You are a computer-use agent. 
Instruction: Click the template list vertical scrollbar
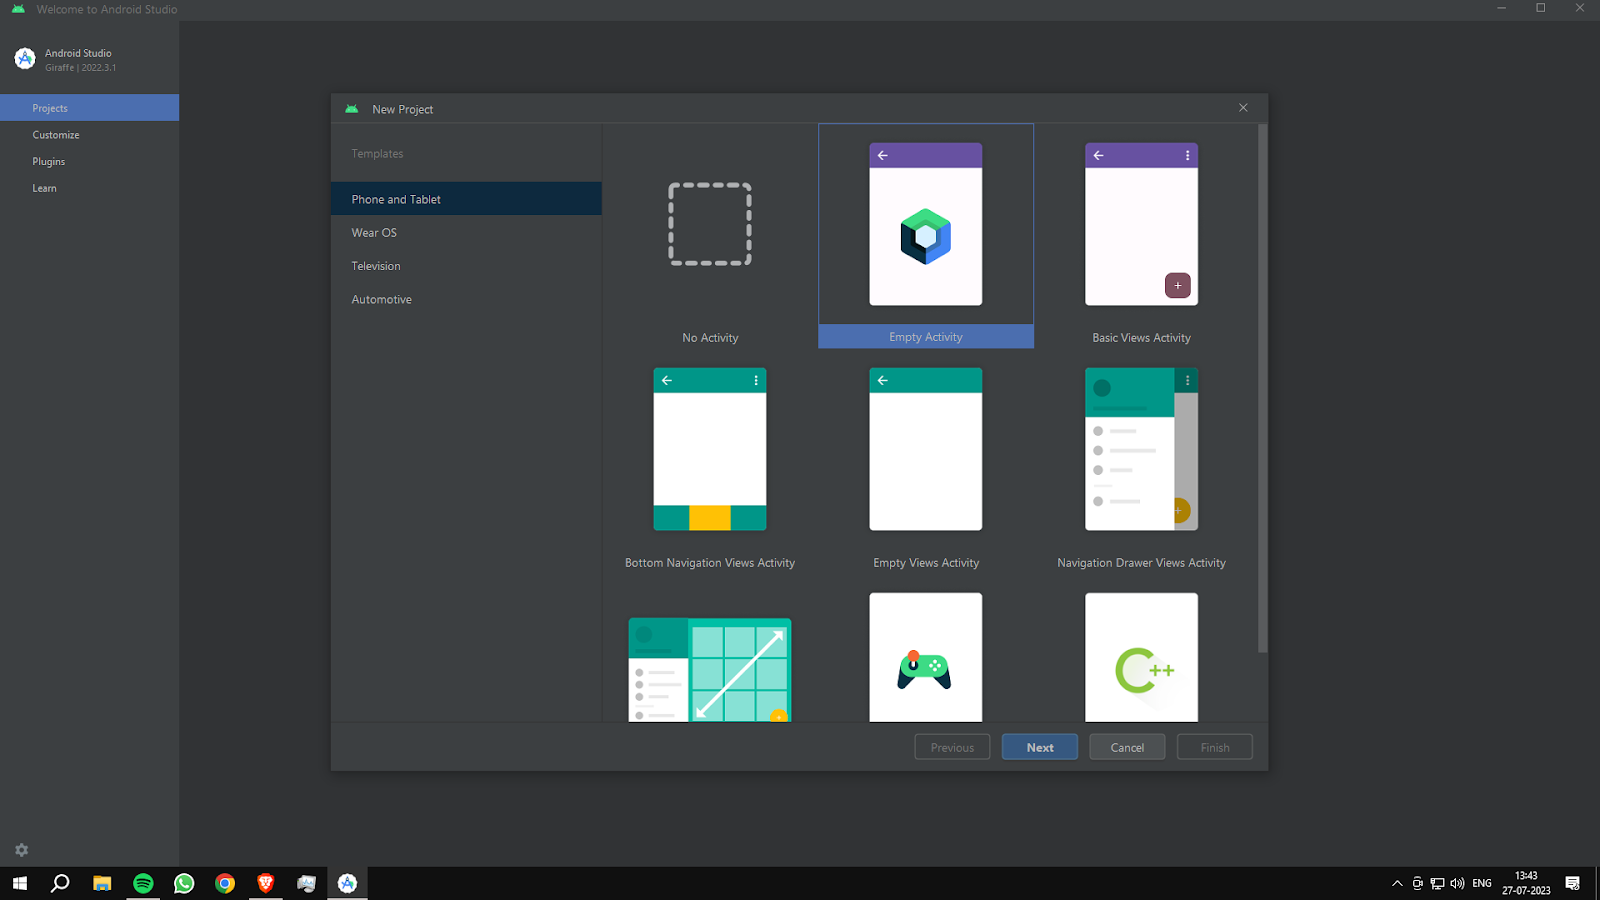(1262, 390)
